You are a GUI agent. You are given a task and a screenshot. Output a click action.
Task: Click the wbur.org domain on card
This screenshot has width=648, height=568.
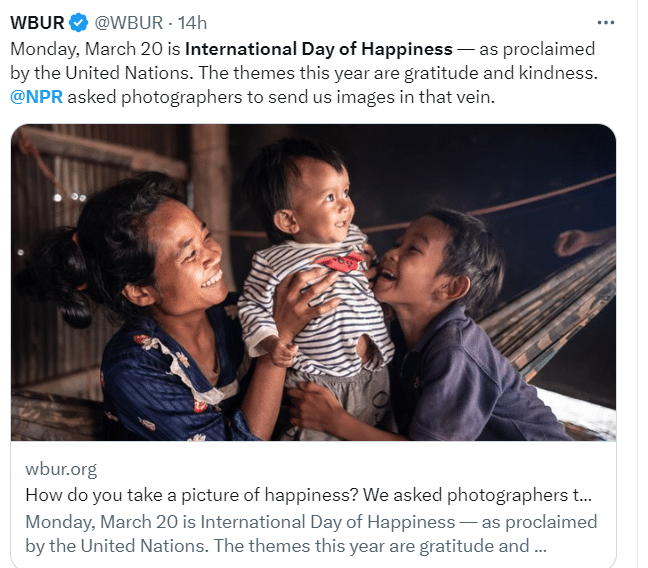click(x=61, y=469)
